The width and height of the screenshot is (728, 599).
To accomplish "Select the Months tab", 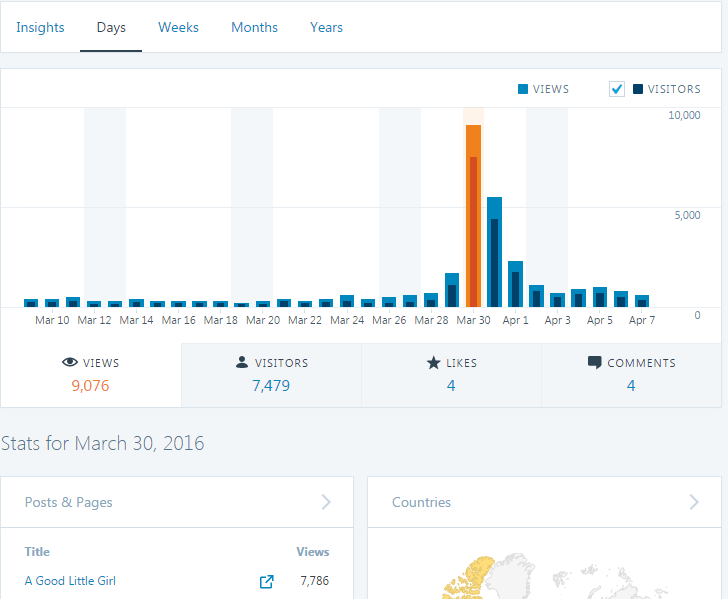I will 254,27.
